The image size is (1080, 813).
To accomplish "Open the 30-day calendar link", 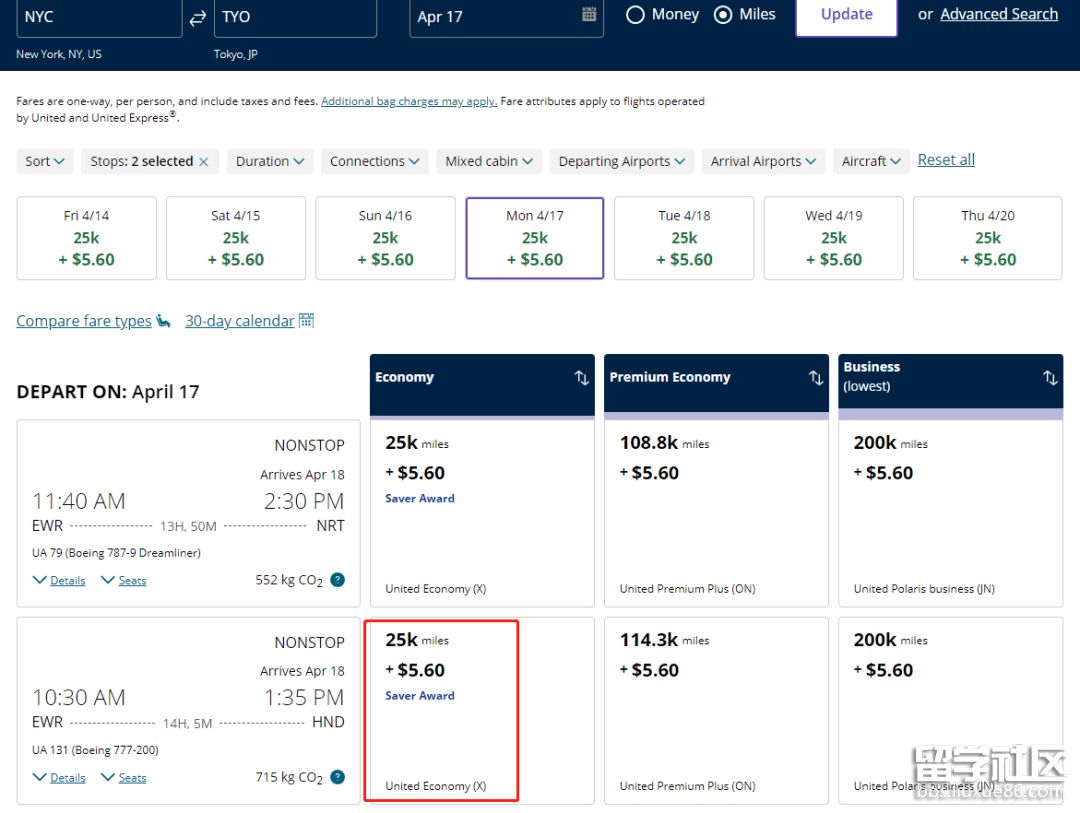I will coord(240,321).
